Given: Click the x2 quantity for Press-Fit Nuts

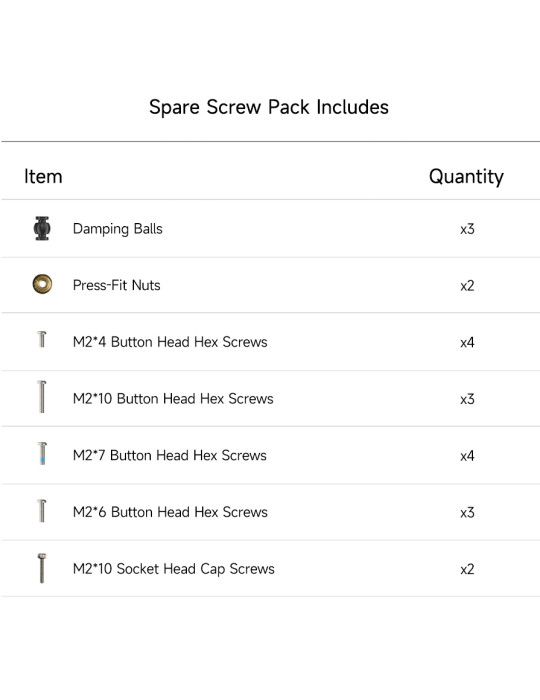Looking at the screenshot, I should pos(467,286).
